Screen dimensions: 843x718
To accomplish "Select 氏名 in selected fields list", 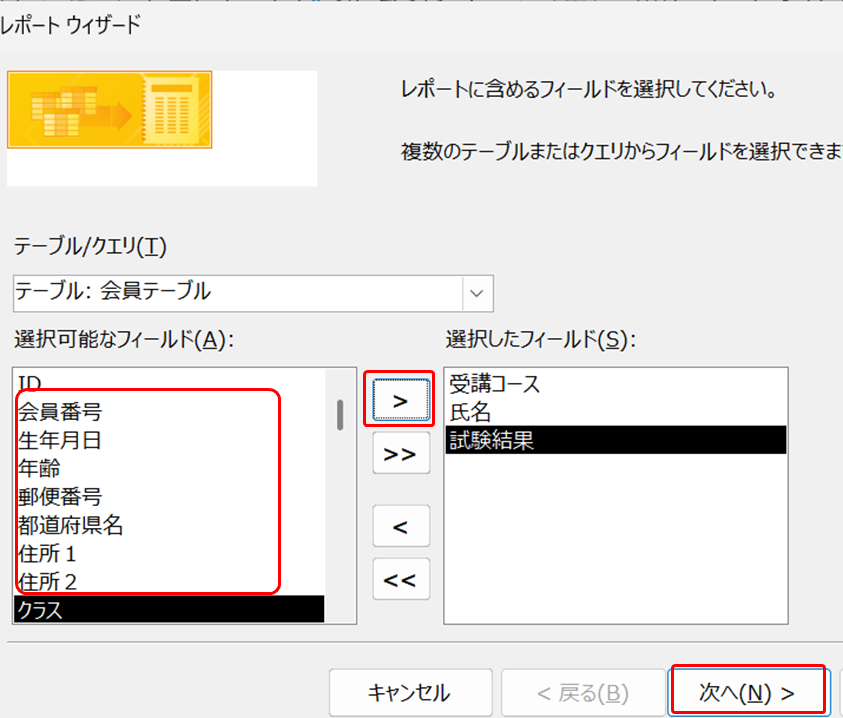I will point(470,412).
